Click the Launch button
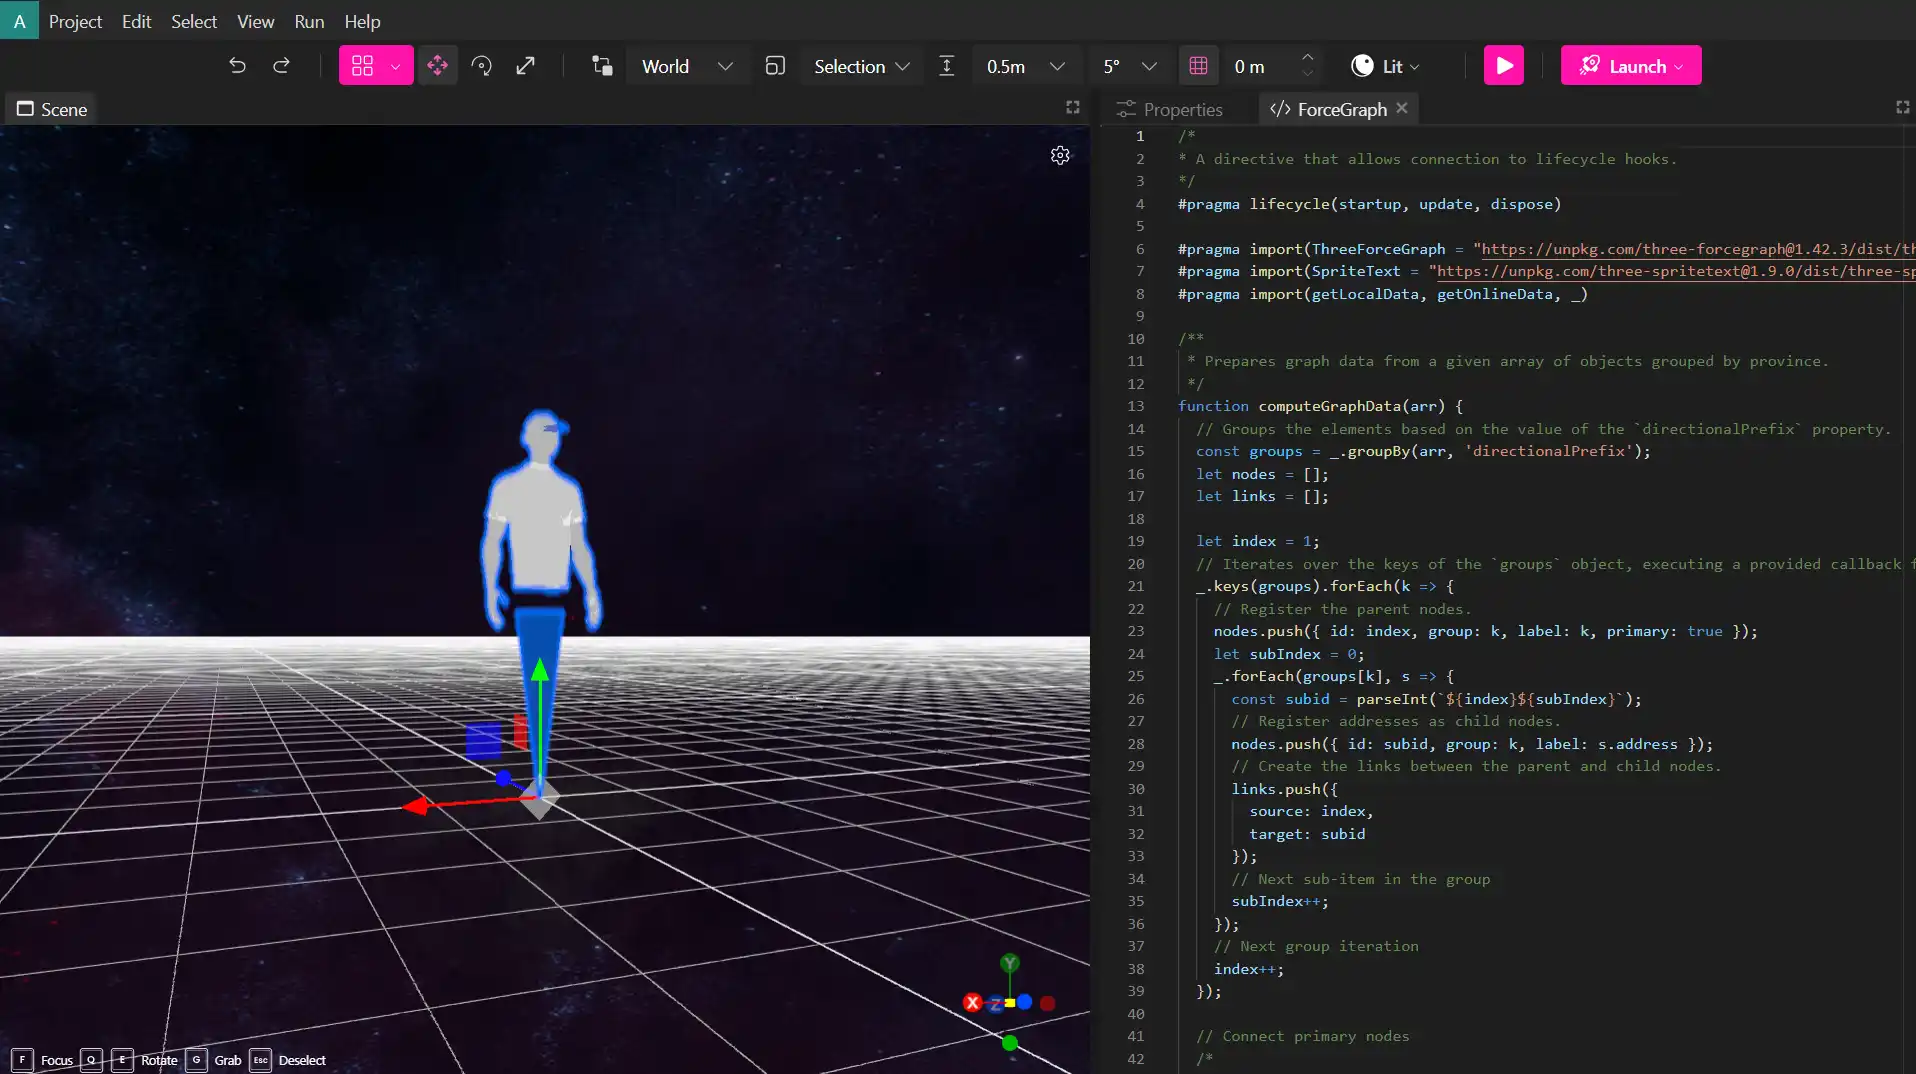This screenshot has height=1074, width=1916. pyautogui.click(x=1630, y=66)
